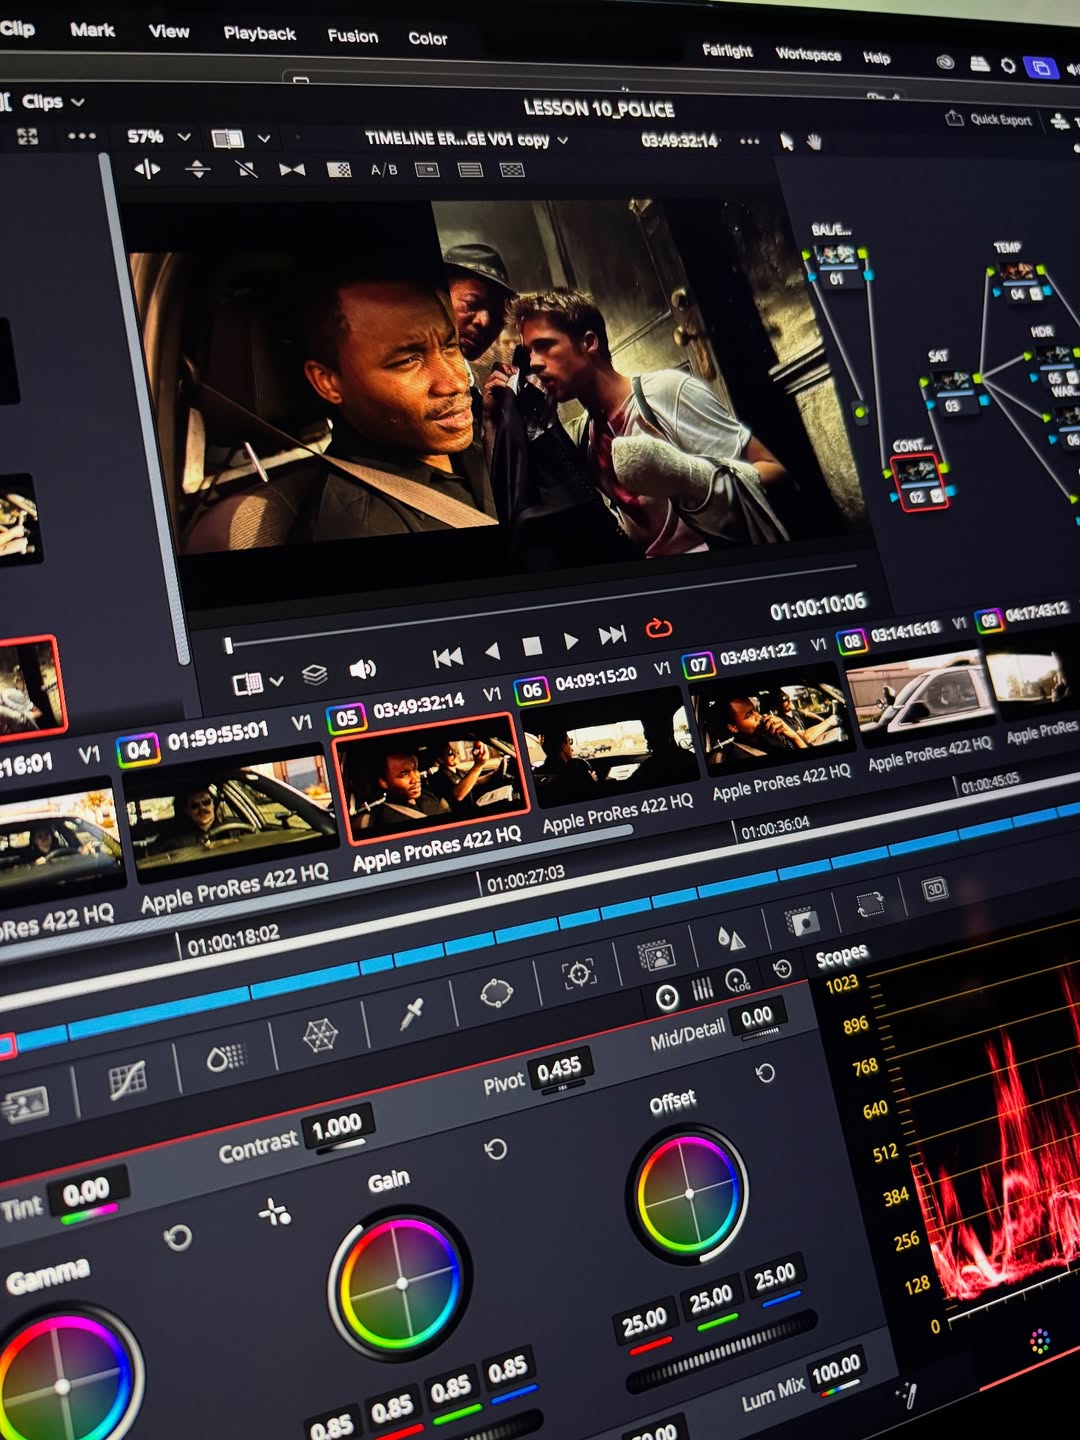1080x1440 pixels.
Task: Select the CONT node 02
Action: click(x=918, y=482)
